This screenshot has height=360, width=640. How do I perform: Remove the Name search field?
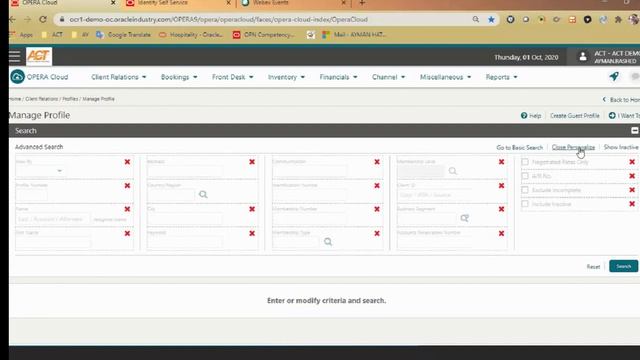127,209
